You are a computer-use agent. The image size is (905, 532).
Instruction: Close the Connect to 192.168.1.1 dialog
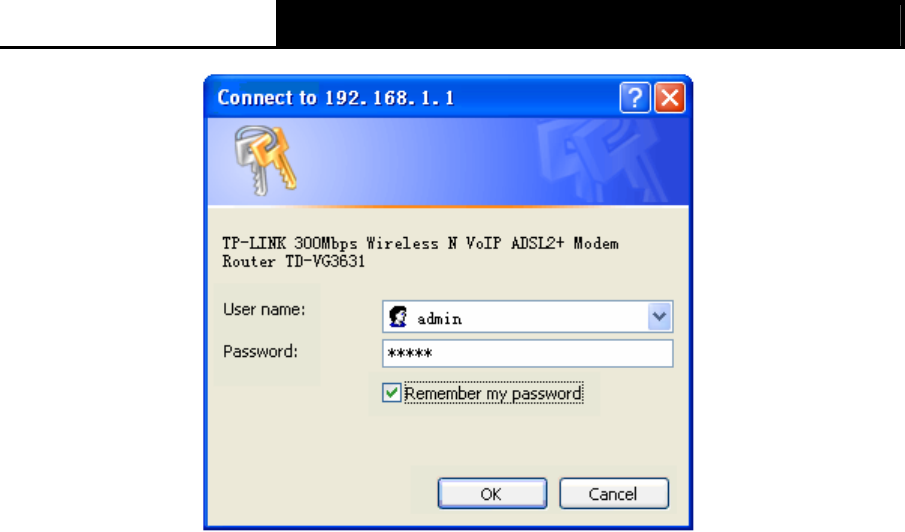click(x=670, y=98)
